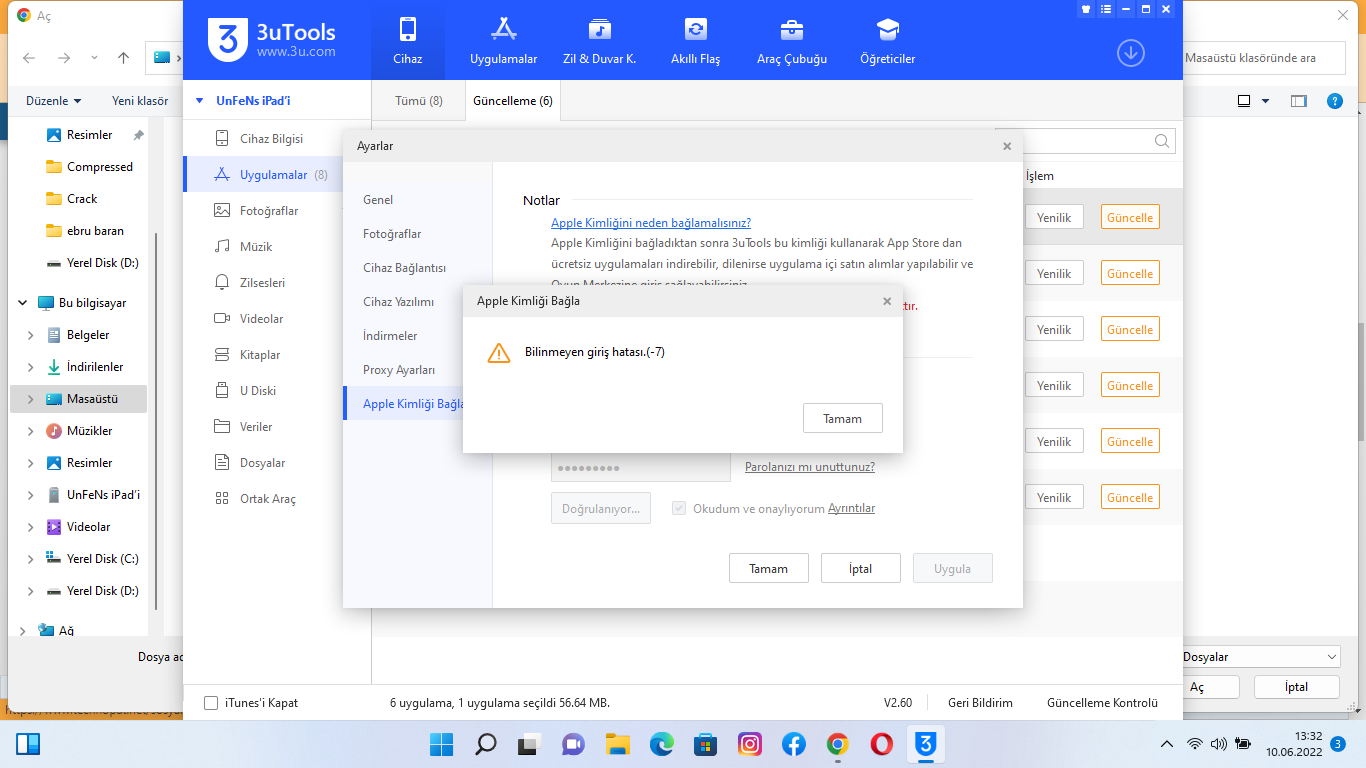The width and height of the screenshot is (1366, 768).
Task: Click the Geri Bildirim button
Action: [980, 703]
